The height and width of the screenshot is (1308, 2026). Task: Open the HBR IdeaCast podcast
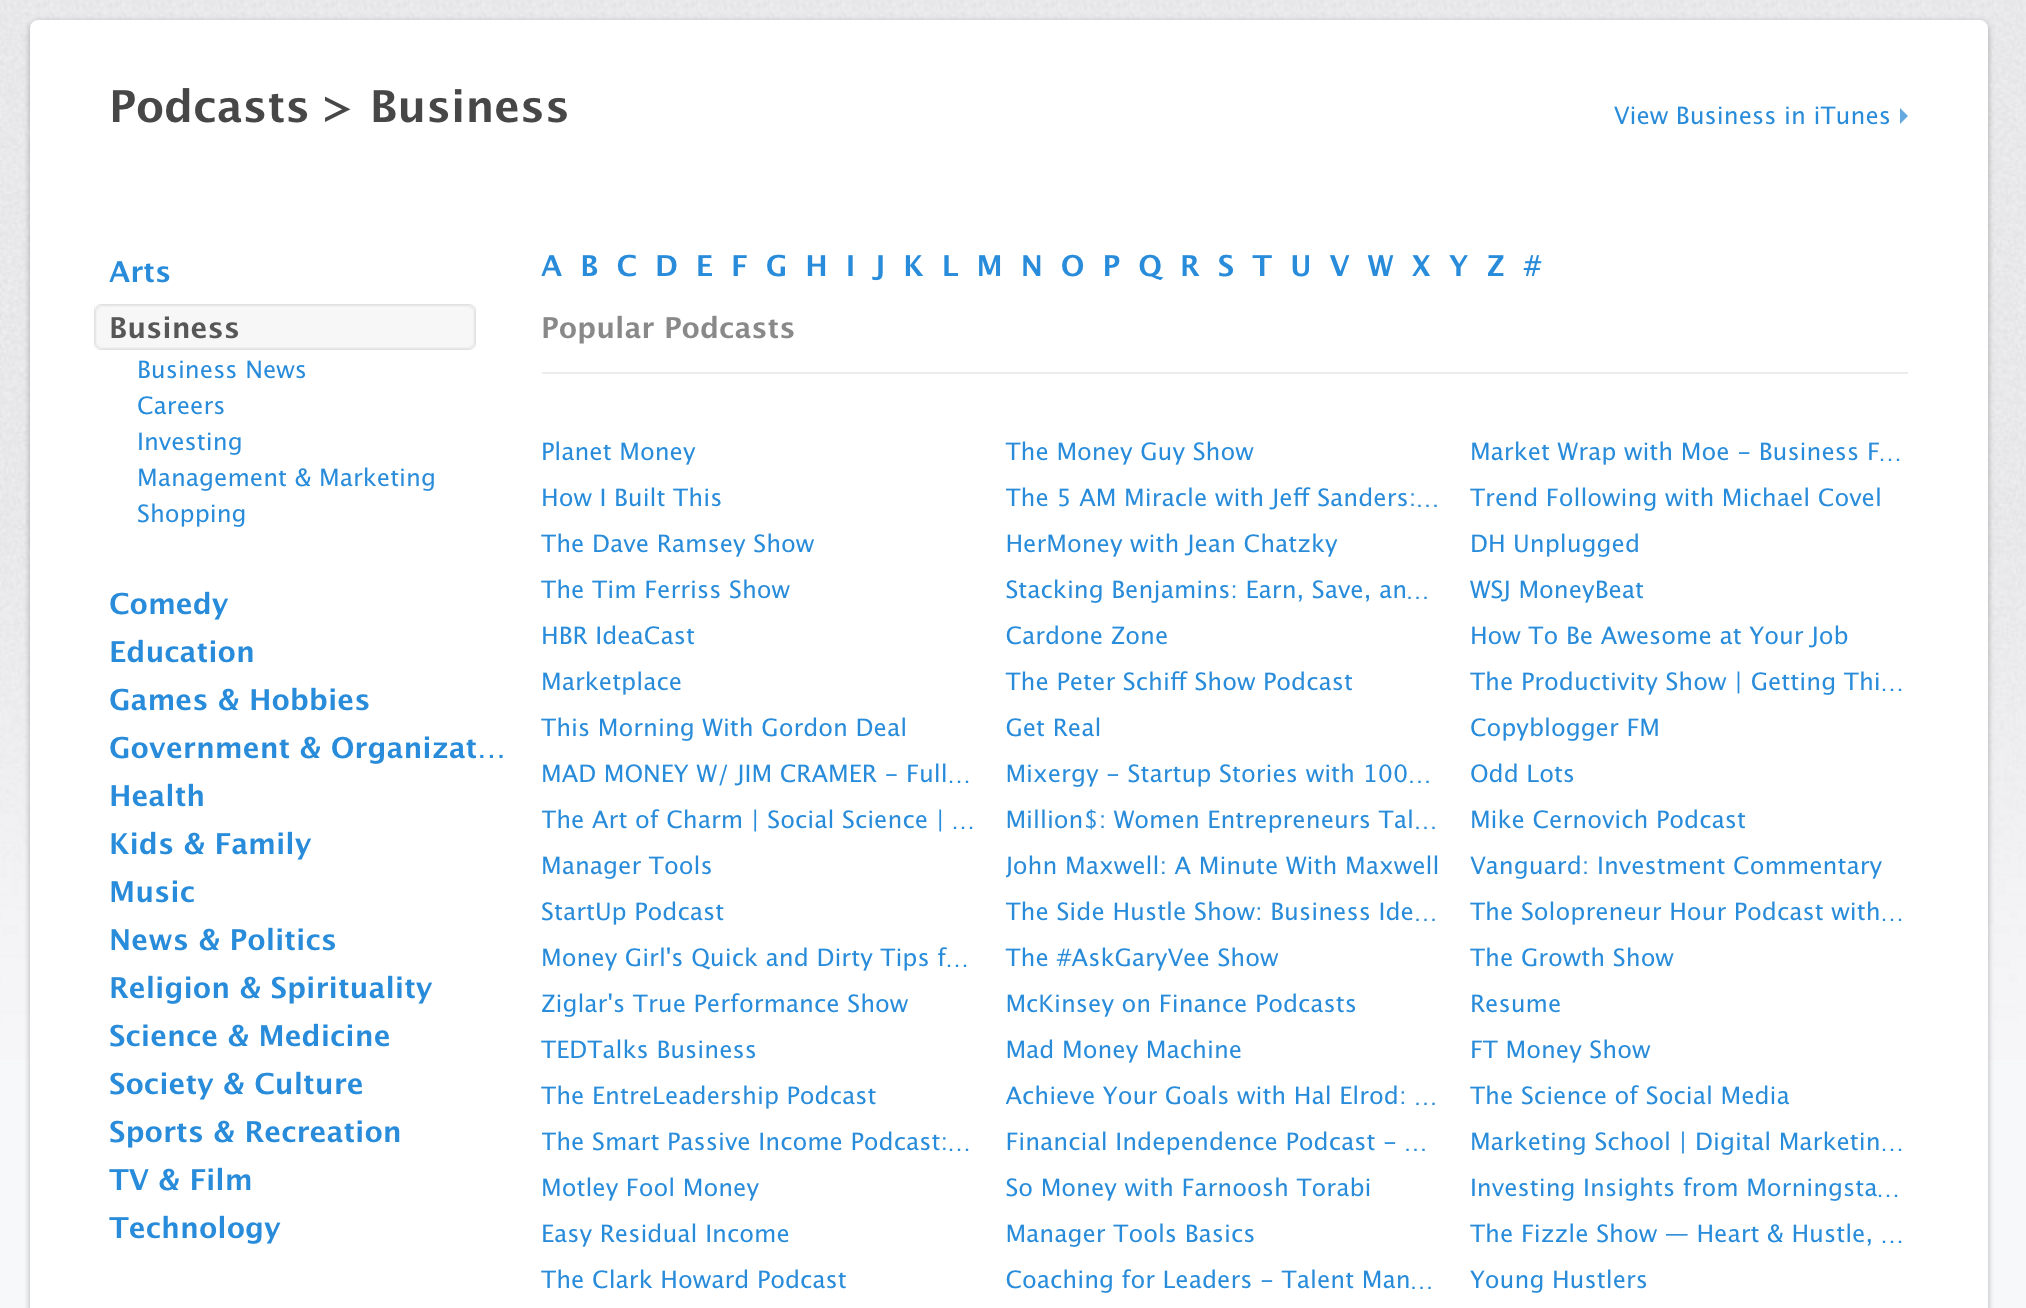[x=617, y=635]
